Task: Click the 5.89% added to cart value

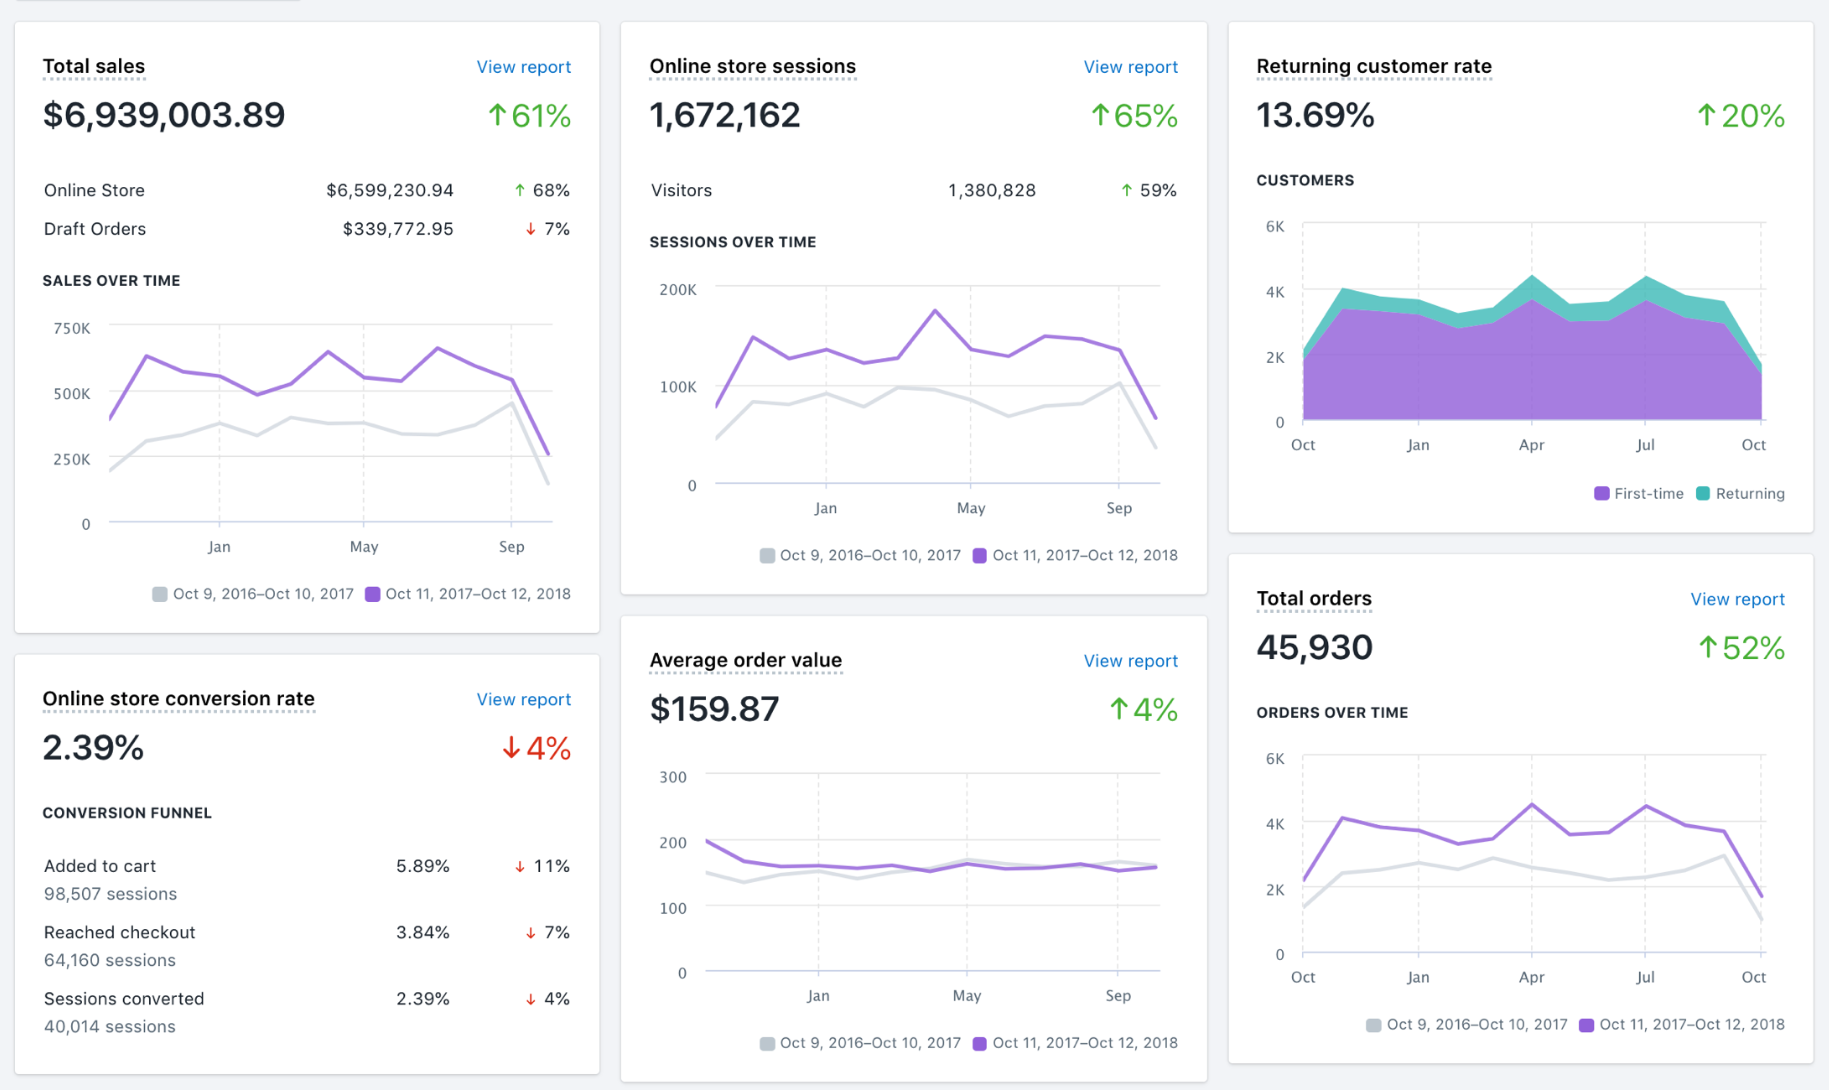Action: (423, 866)
